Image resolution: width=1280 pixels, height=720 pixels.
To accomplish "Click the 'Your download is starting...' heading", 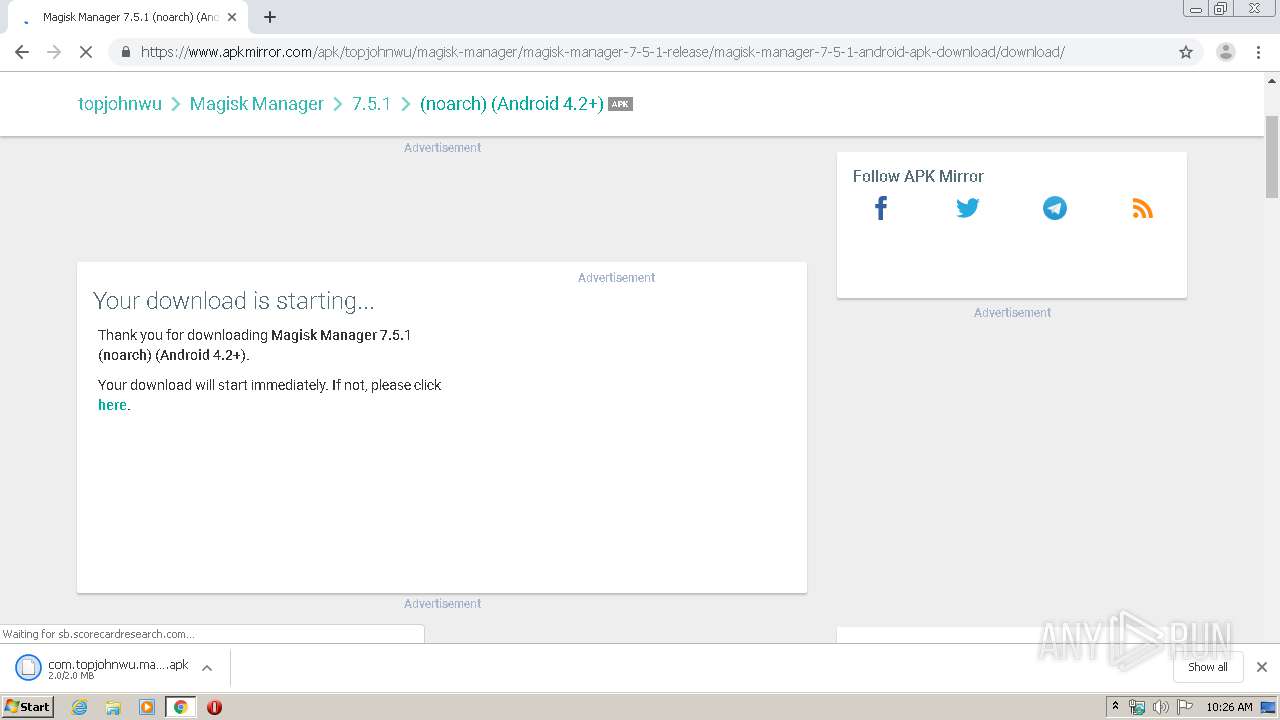I will (x=234, y=301).
